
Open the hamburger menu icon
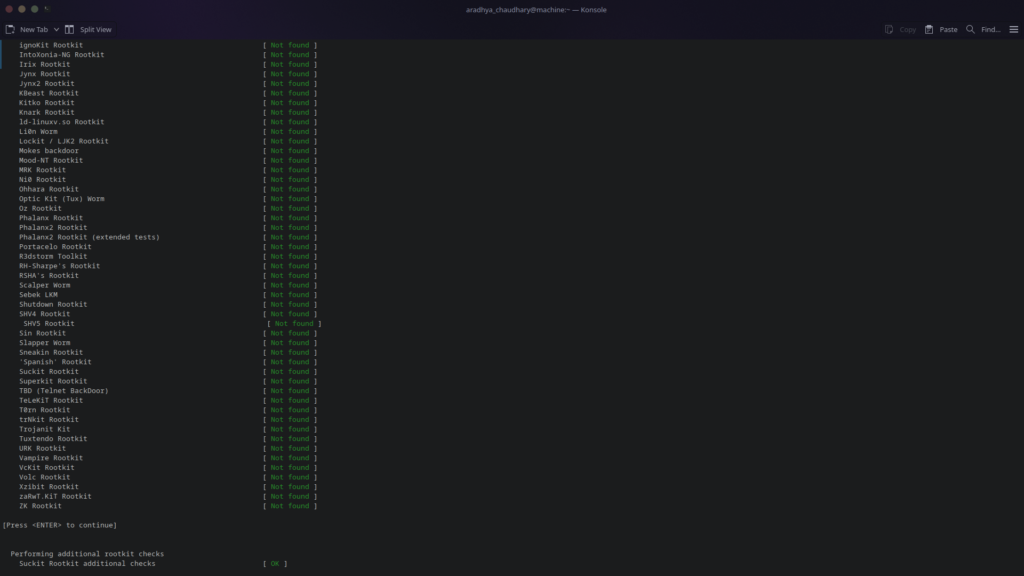[1014, 29]
